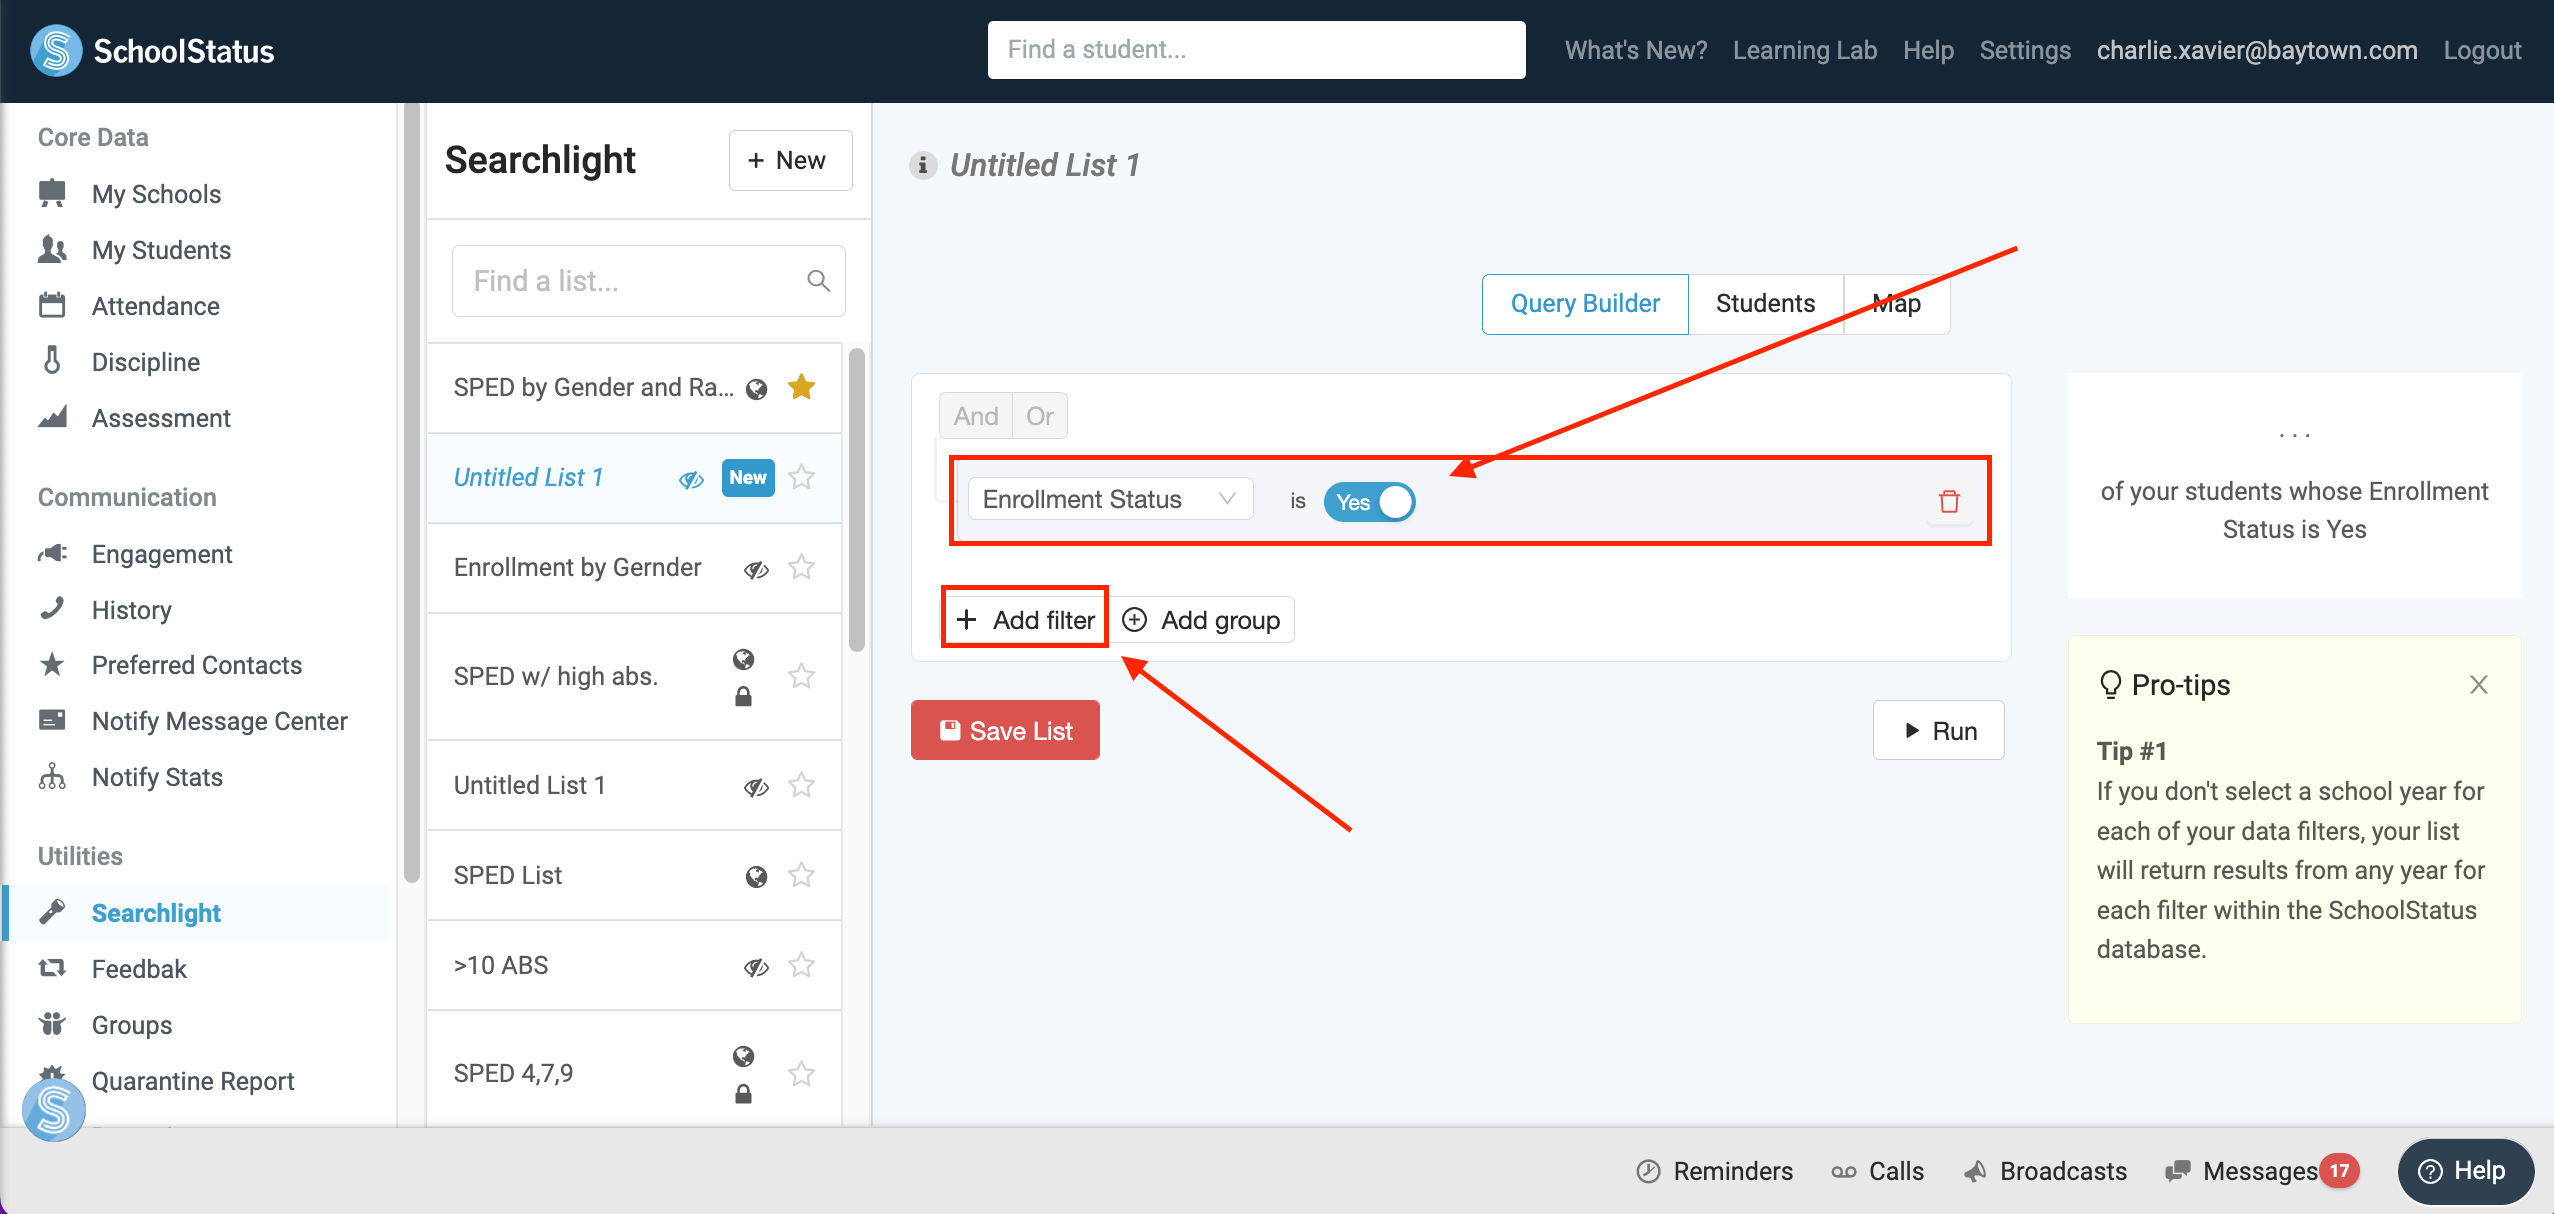
Task: View communication History
Action: (131, 610)
